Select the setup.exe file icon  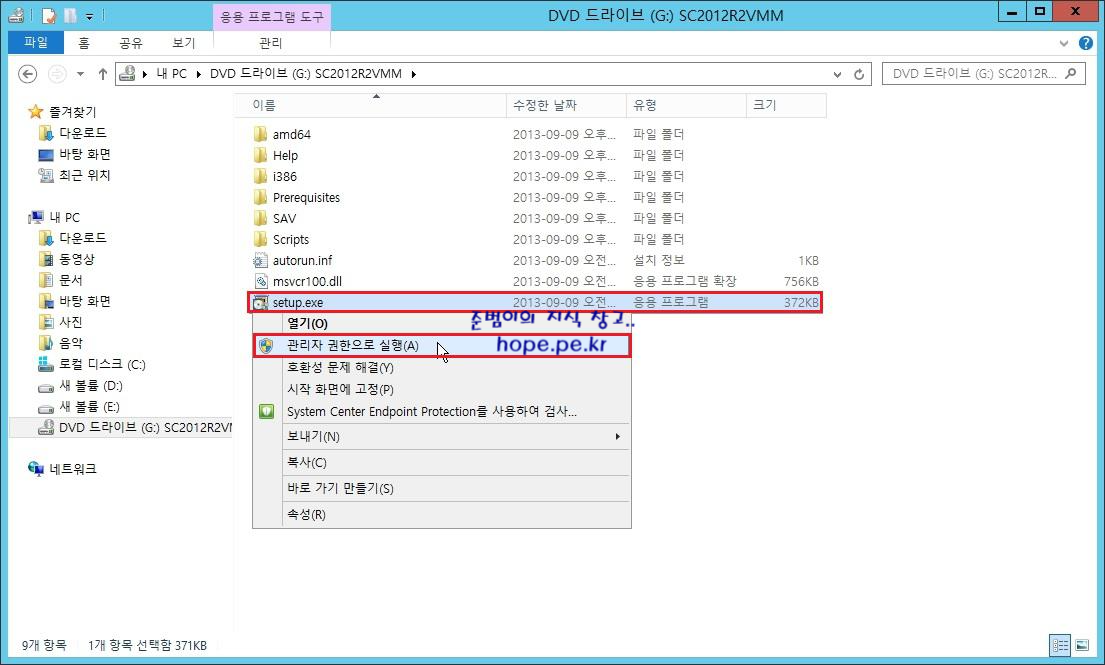click(x=260, y=303)
